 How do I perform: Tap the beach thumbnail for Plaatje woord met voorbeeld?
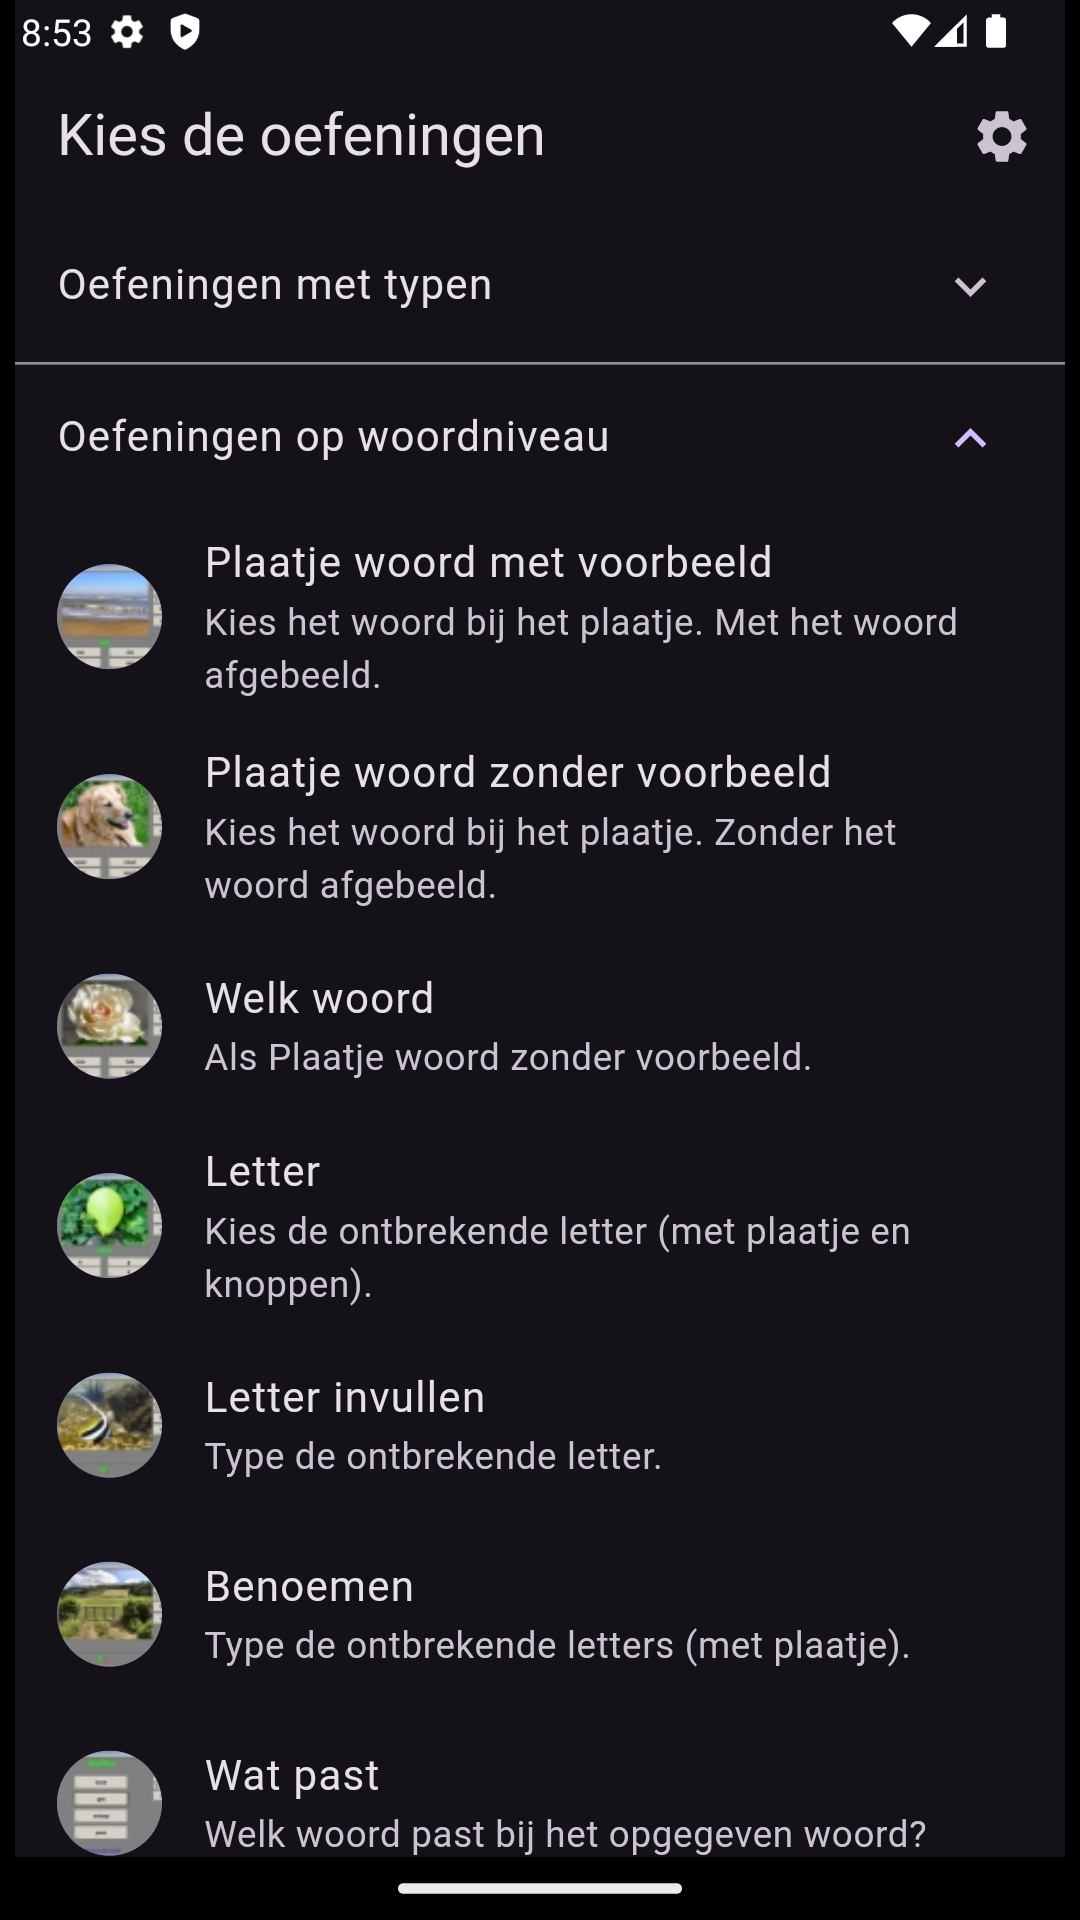point(109,617)
